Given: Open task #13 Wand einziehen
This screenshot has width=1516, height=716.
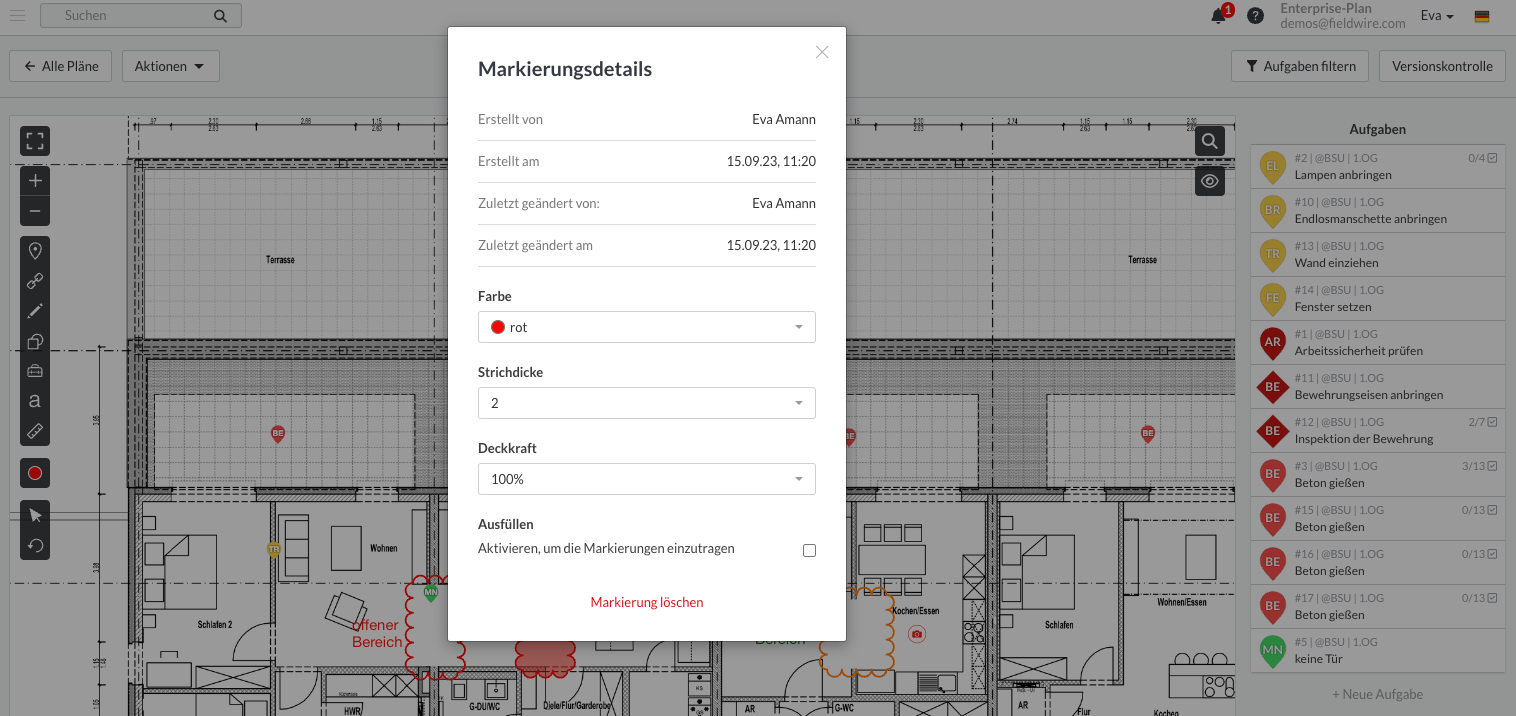Looking at the screenshot, I should (x=1377, y=254).
